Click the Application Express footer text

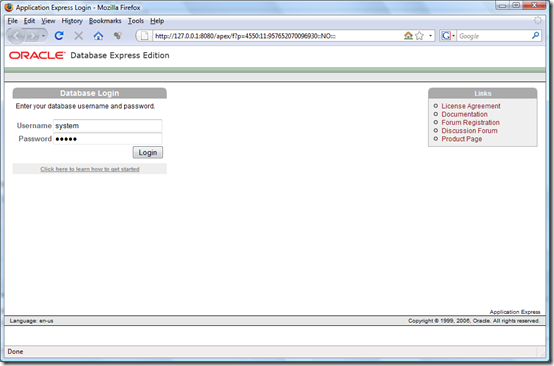pyautogui.click(x=515, y=312)
